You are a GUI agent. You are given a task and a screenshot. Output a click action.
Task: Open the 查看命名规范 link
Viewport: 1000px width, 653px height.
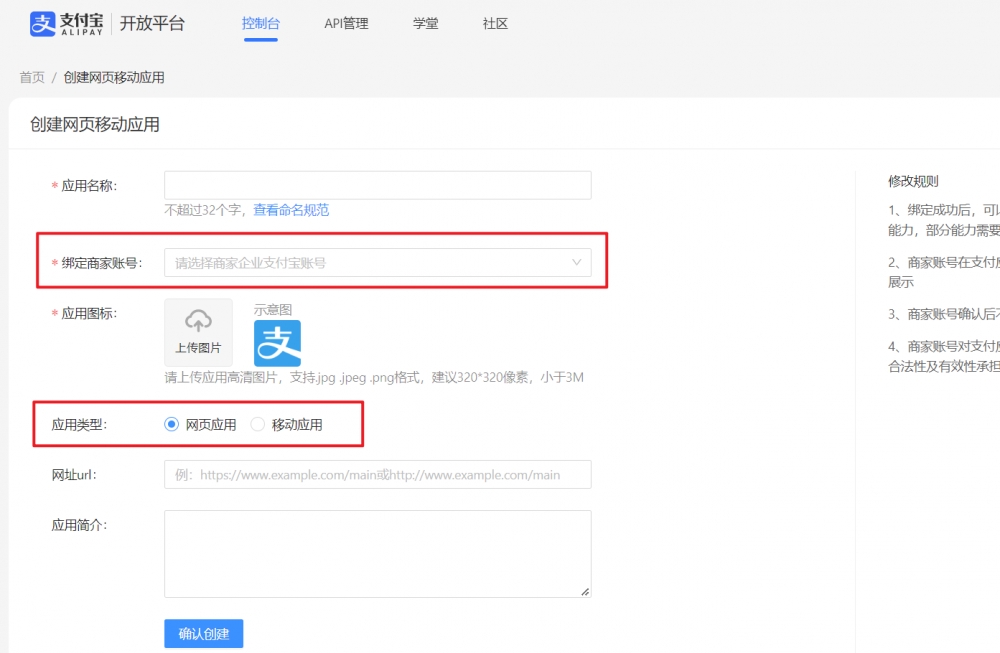(291, 210)
